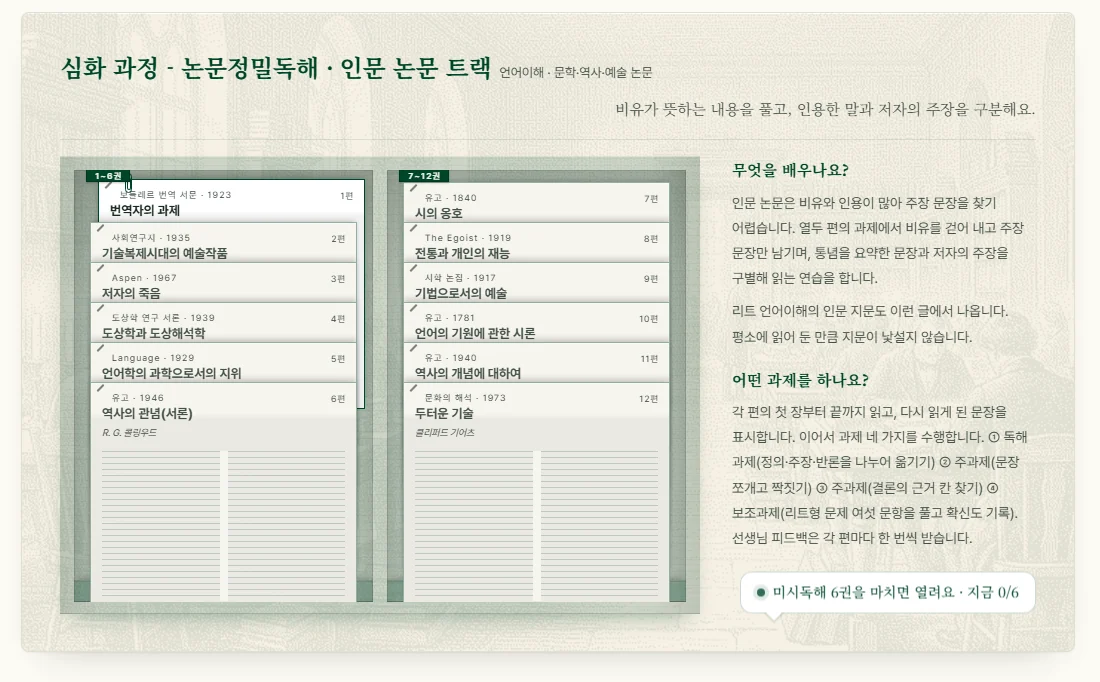Click the pencil mark on 언어의 기원에 관한 시론 card
This screenshot has height=682, width=1100.
pos(413,308)
